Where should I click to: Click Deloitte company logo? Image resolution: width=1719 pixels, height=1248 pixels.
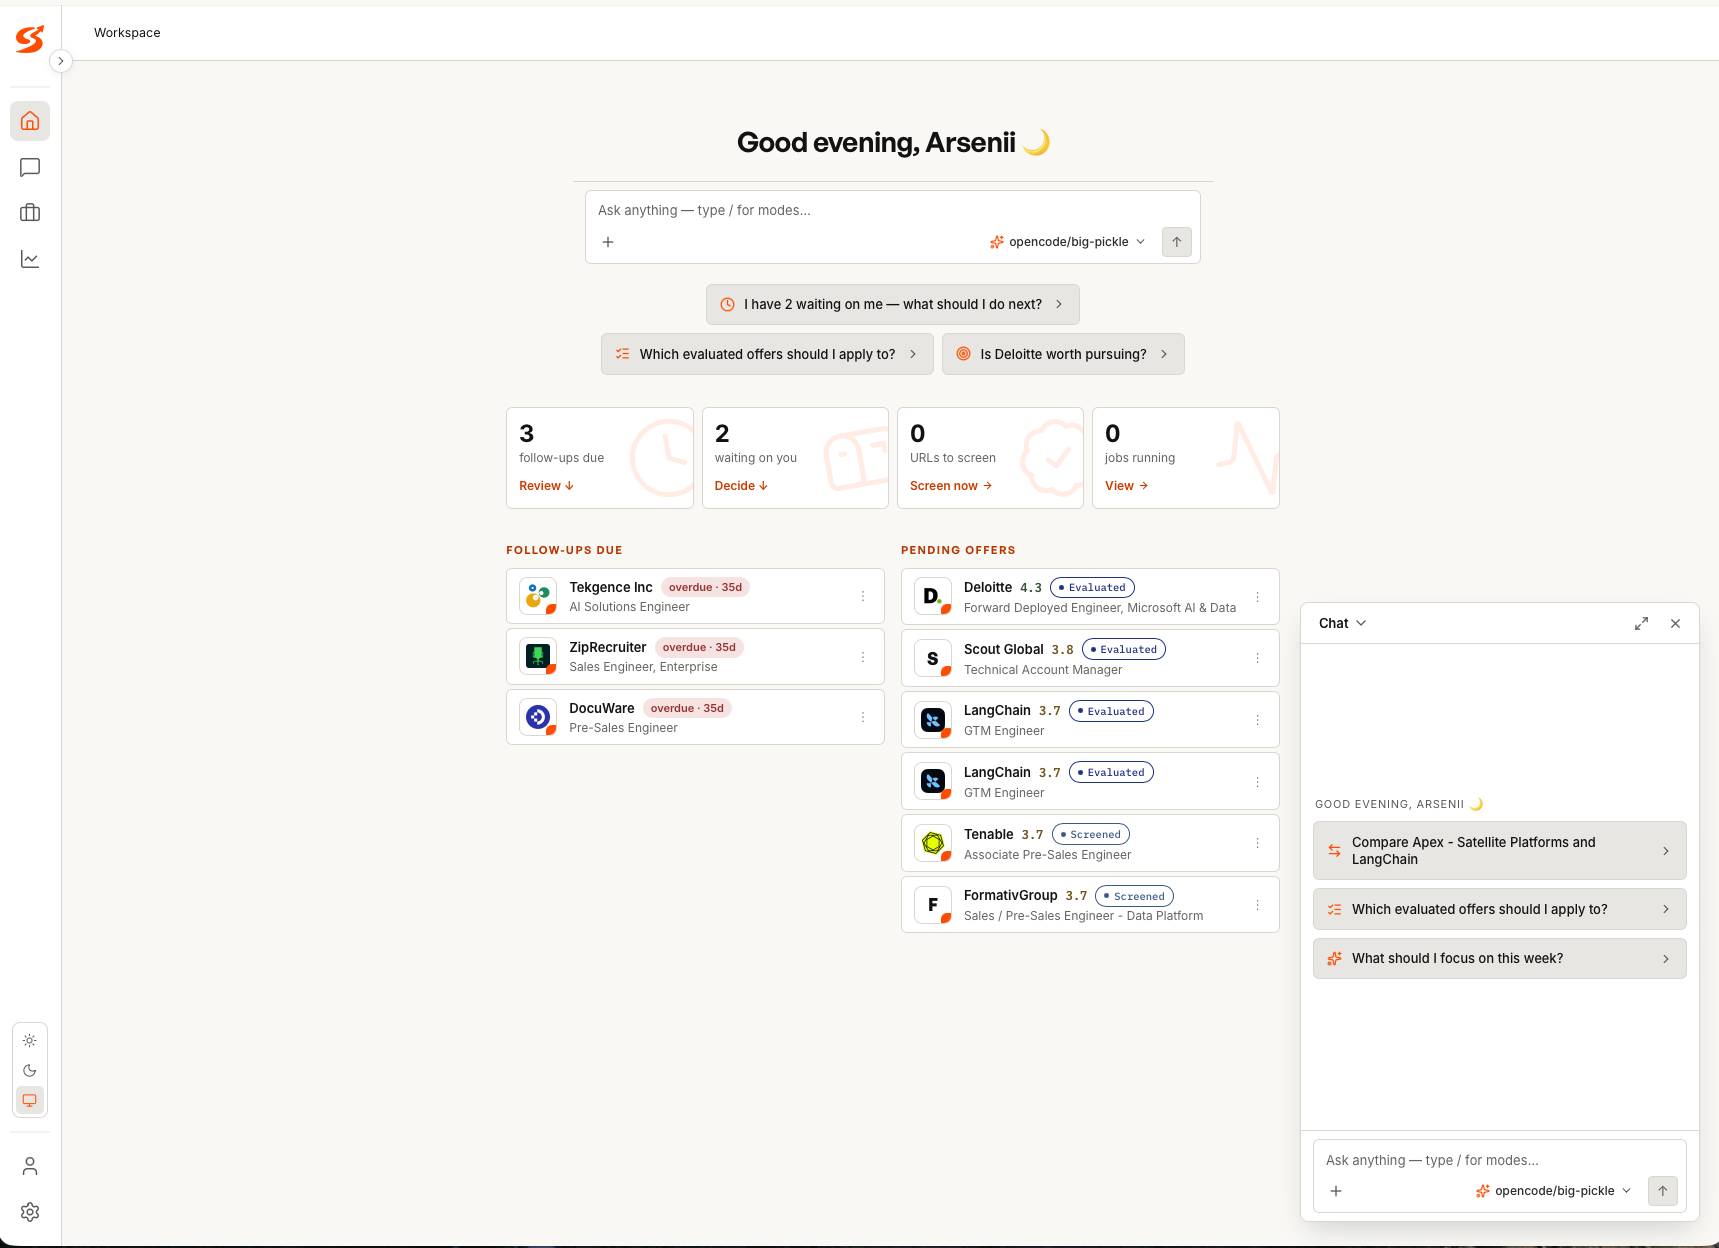(933, 597)
